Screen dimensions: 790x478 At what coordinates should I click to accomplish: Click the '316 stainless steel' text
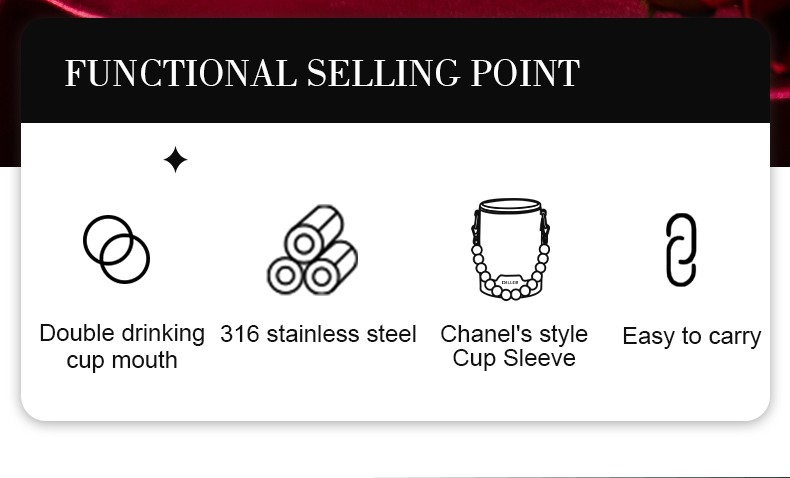tap(318, 334)
